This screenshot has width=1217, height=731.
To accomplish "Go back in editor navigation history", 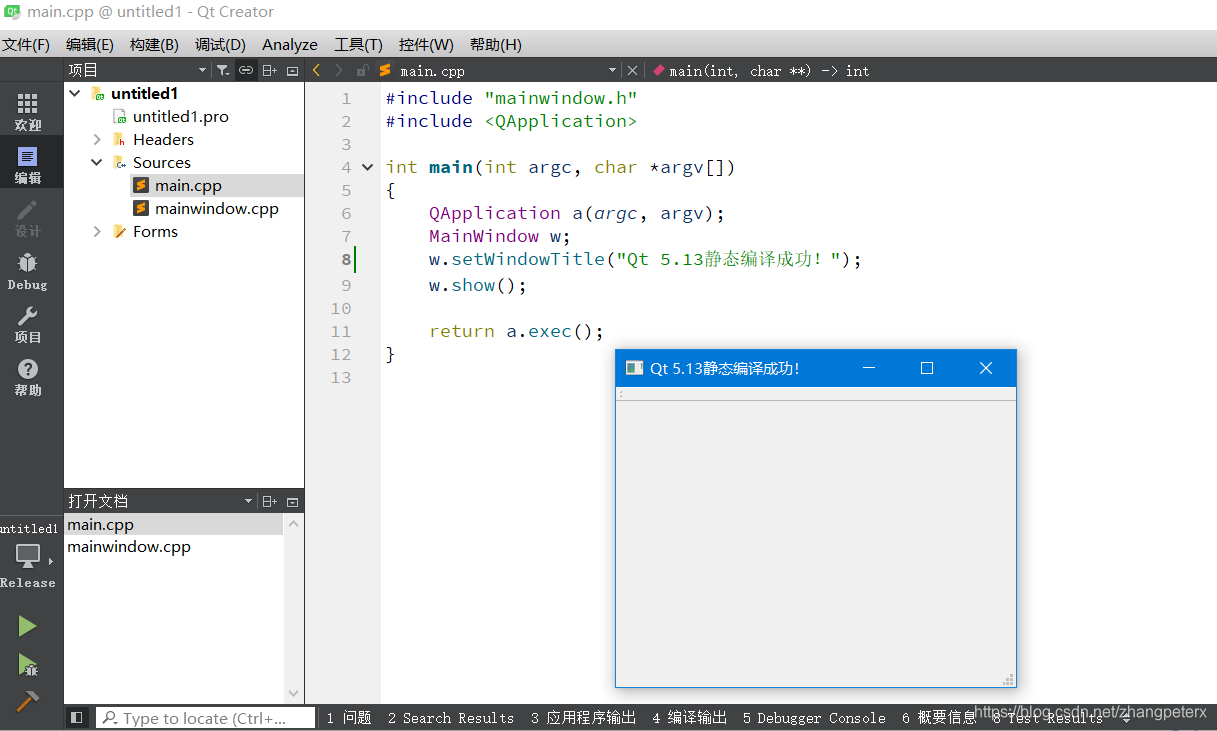I will (317, 70).
